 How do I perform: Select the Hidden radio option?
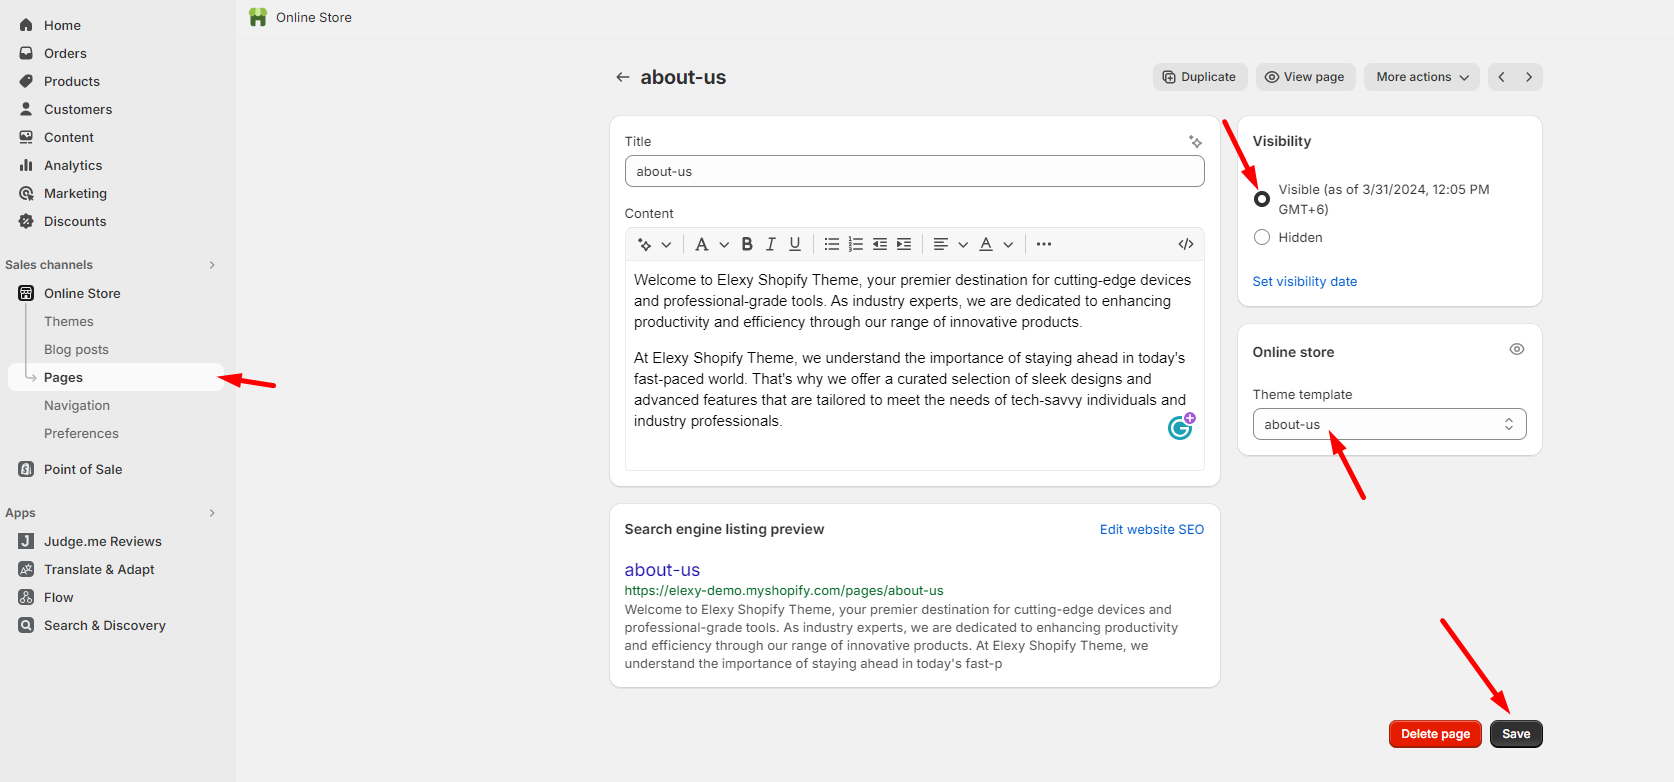point(1262,237)
